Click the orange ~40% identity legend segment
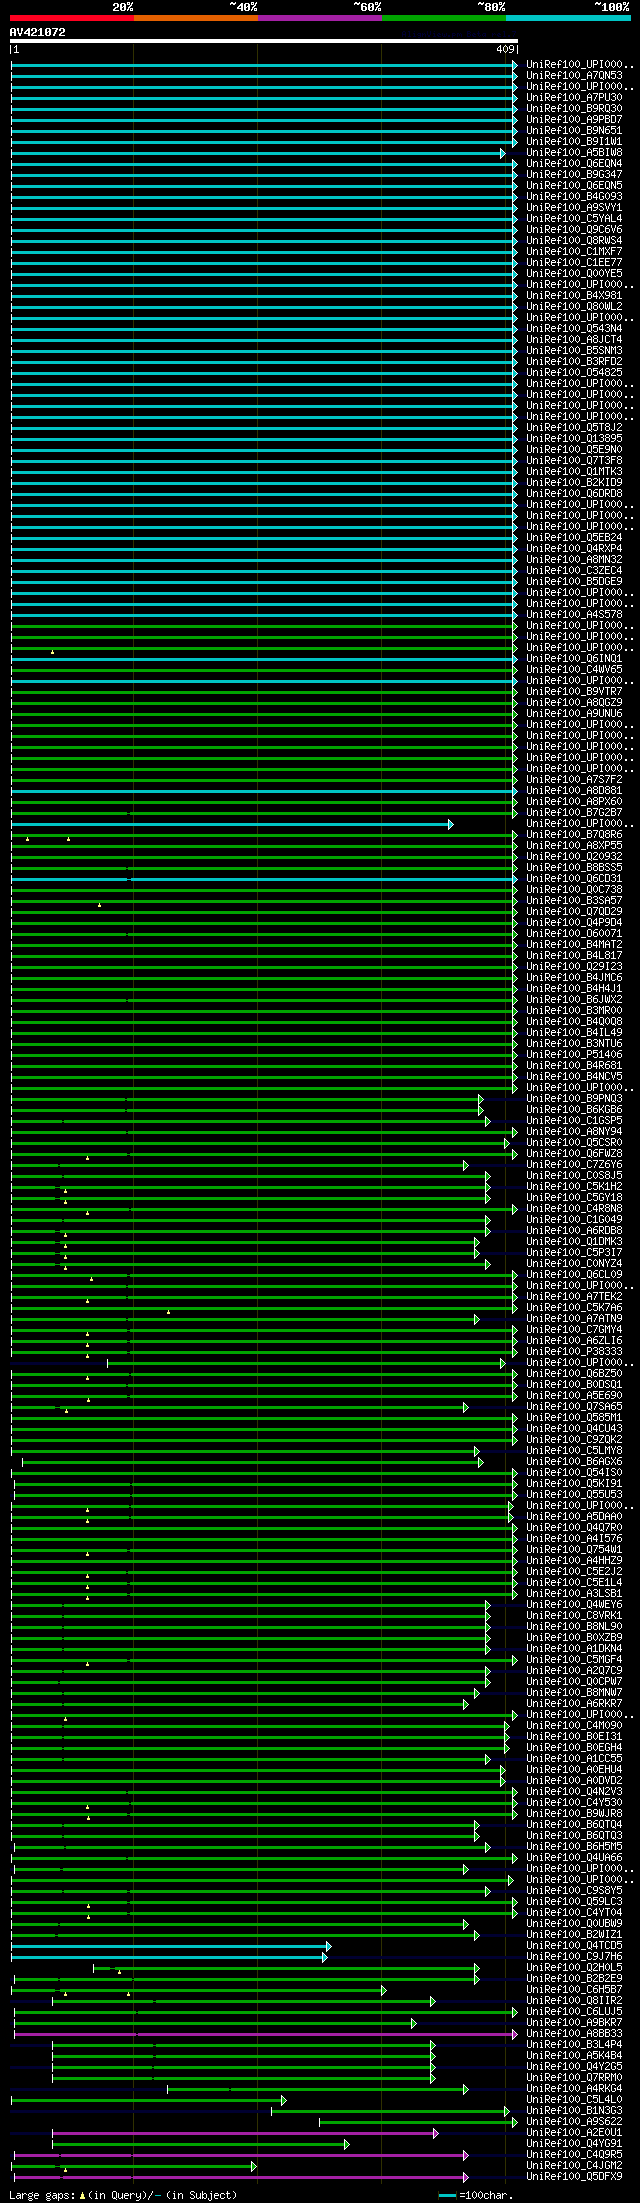640x2203 pixels. (195, 17)
